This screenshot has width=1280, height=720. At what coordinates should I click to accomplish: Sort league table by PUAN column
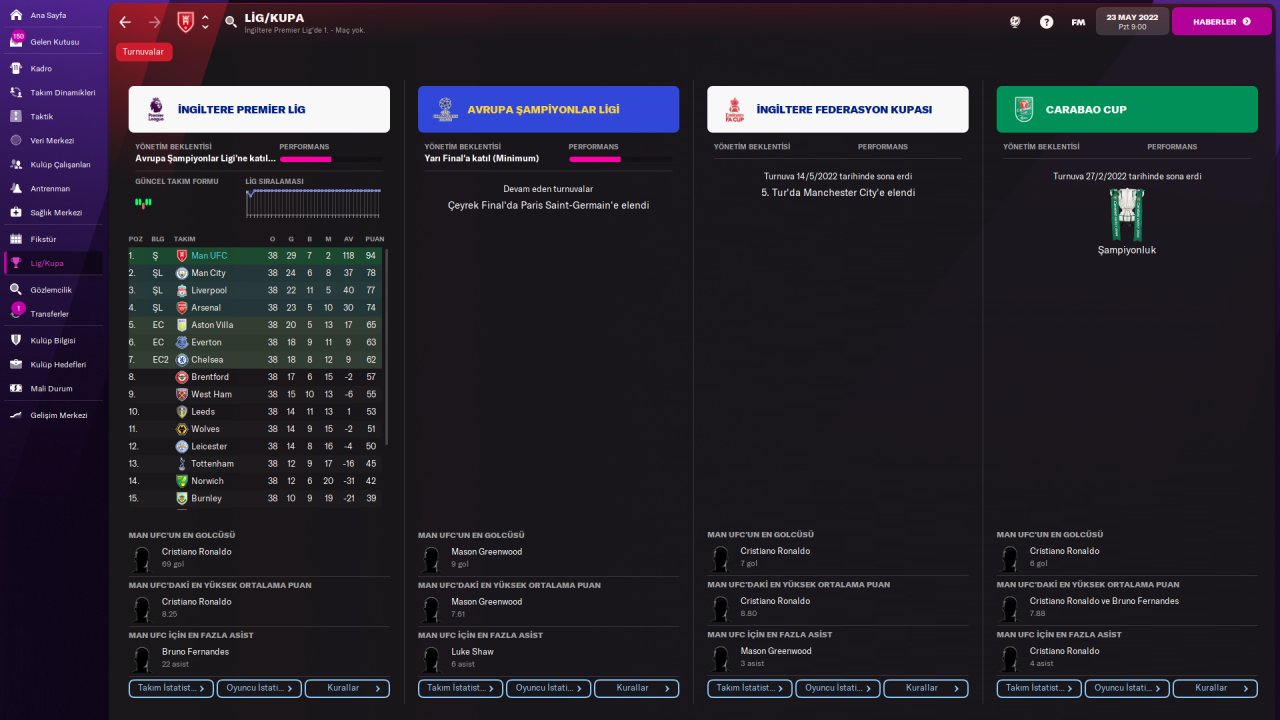pyautogui.click(x=375, y=239)
